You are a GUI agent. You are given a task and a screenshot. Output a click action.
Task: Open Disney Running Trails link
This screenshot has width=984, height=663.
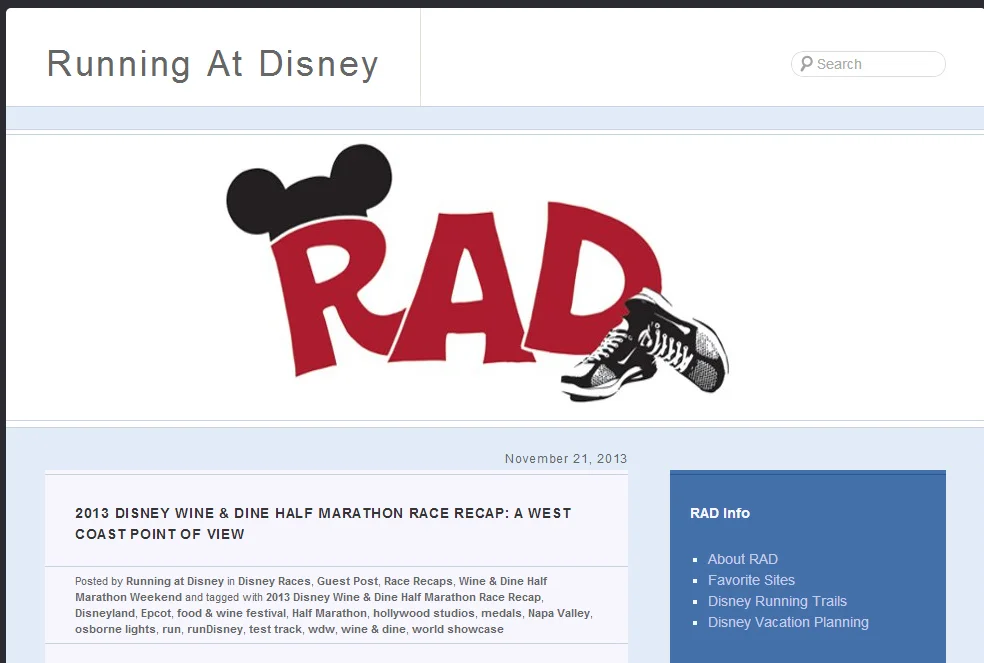coord(777,601)
